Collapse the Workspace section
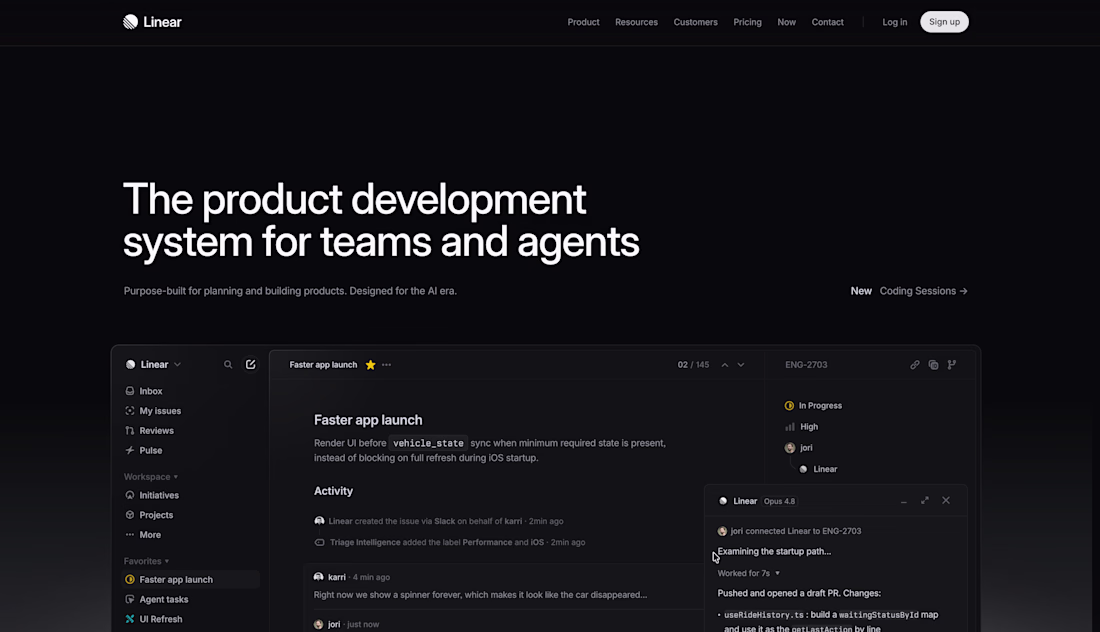Viewport: 1100px width, 632px height. pyautogui.click(x=151, y=477)
